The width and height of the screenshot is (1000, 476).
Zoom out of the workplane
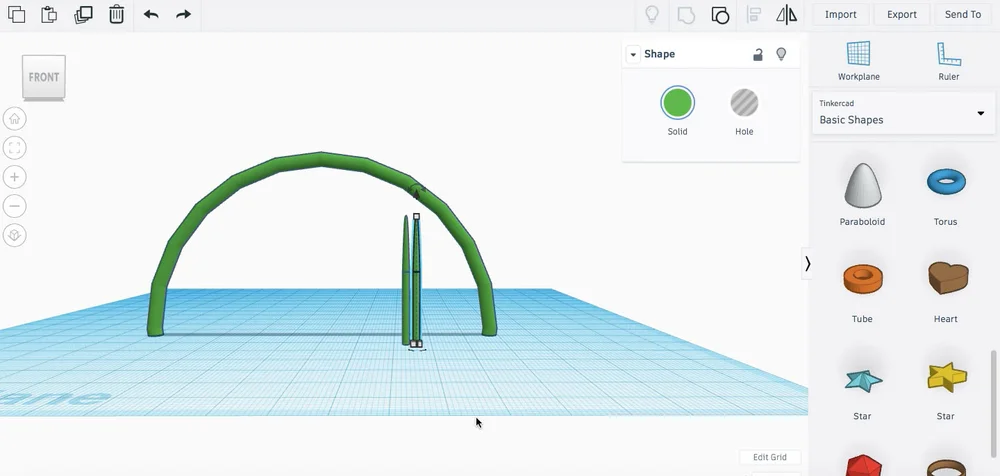[15, 205]
